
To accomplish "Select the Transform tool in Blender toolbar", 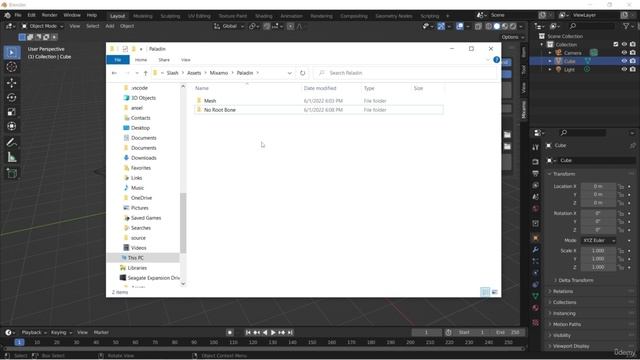I will [x=11, y=126].
